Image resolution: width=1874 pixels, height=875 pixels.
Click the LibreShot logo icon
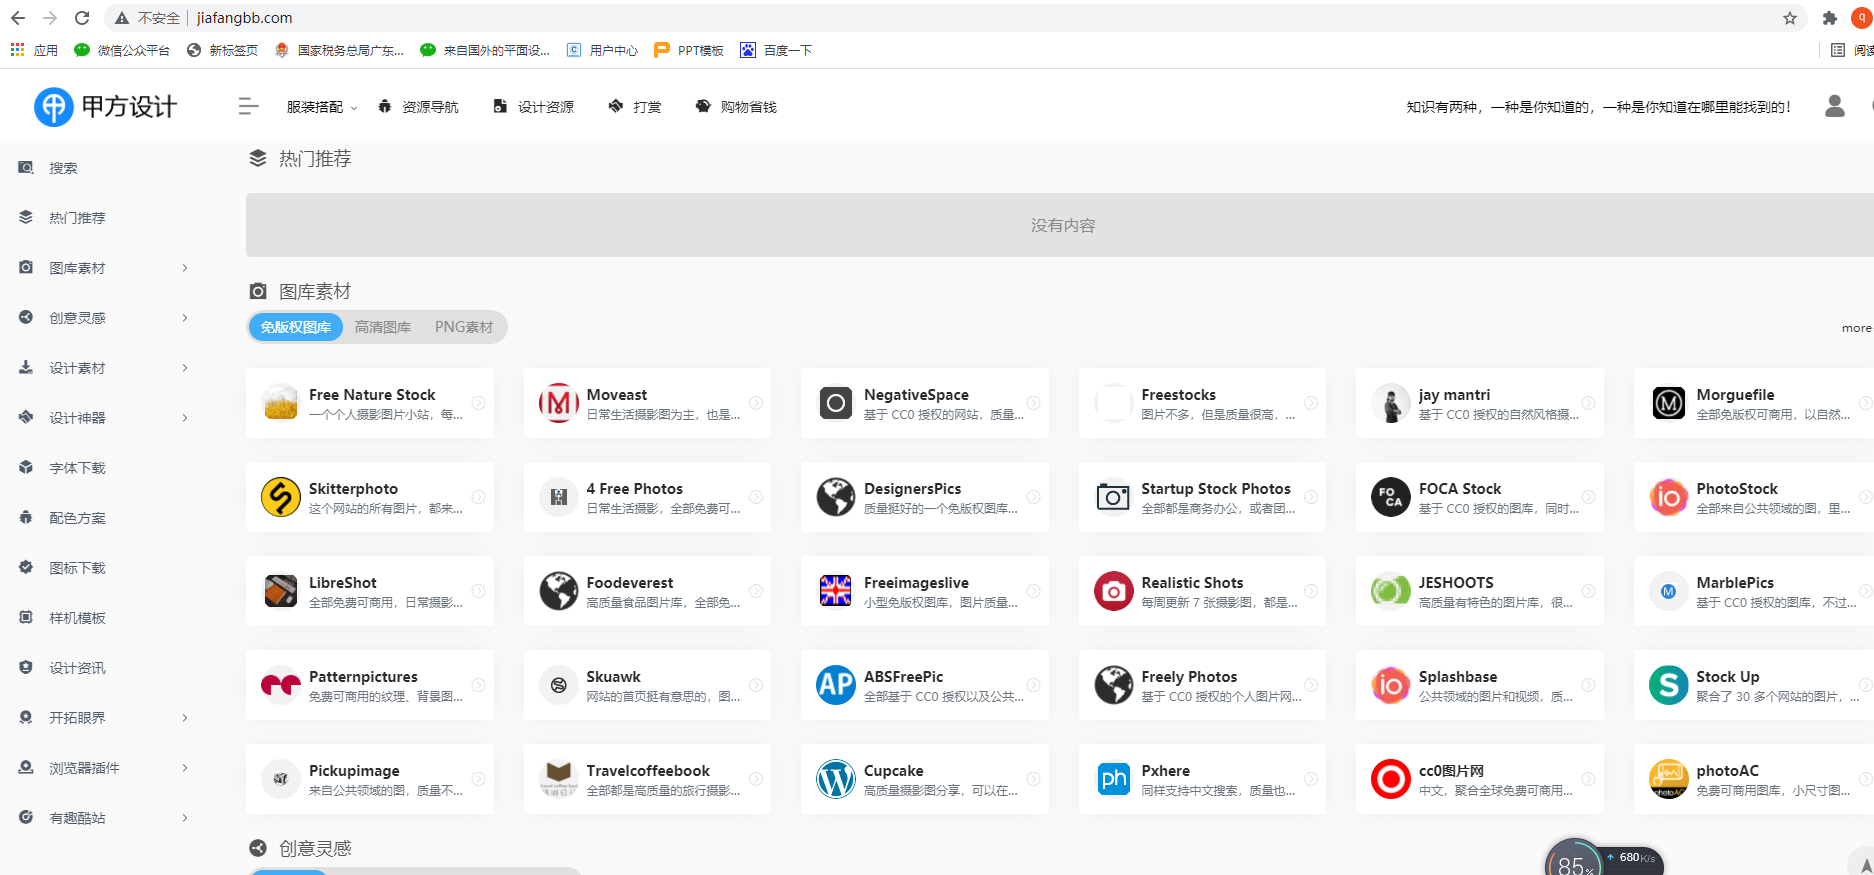281,591
